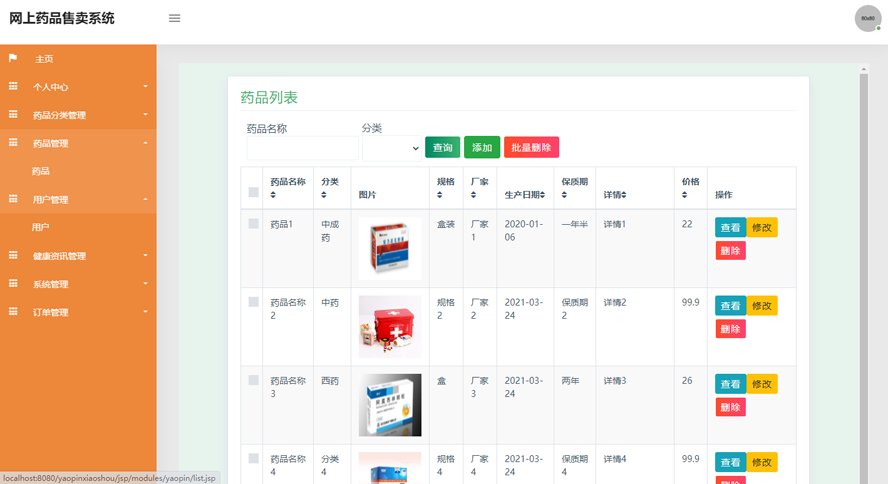Select 个人中心 sidebar label
The height and width of the screenshot is (484, 888).
tap(50, 87)
